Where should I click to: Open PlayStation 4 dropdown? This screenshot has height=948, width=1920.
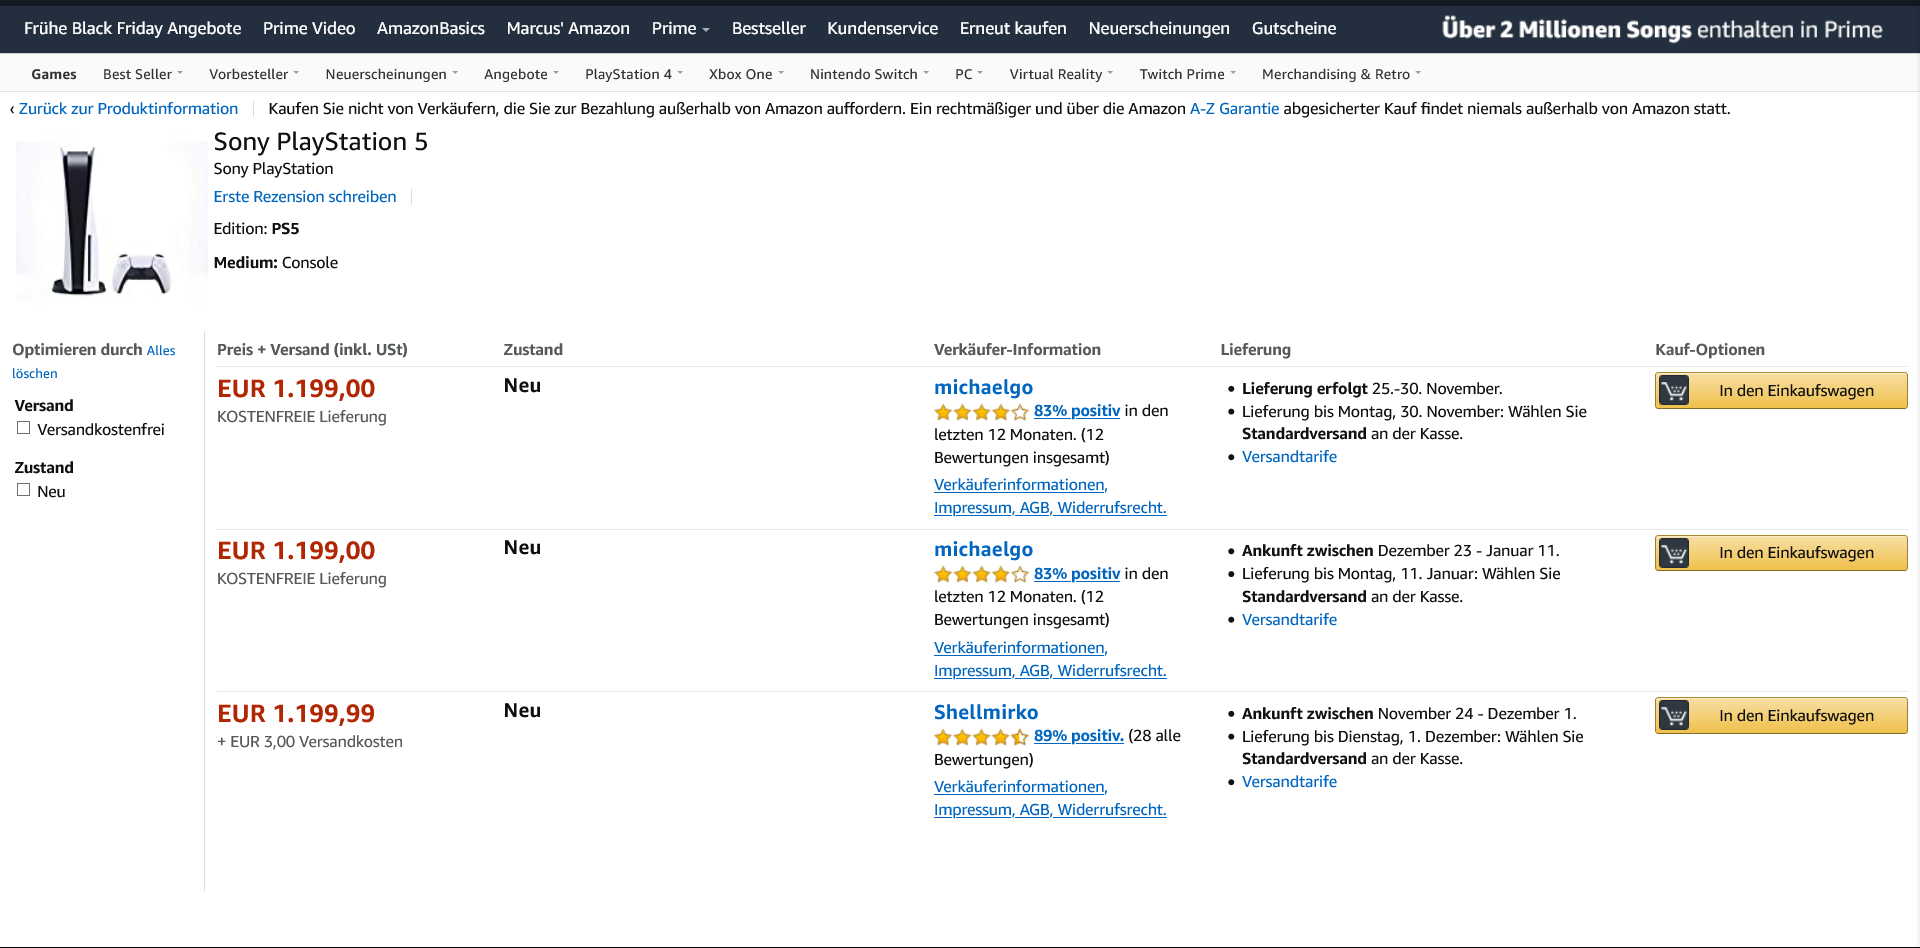pos(634,74)
